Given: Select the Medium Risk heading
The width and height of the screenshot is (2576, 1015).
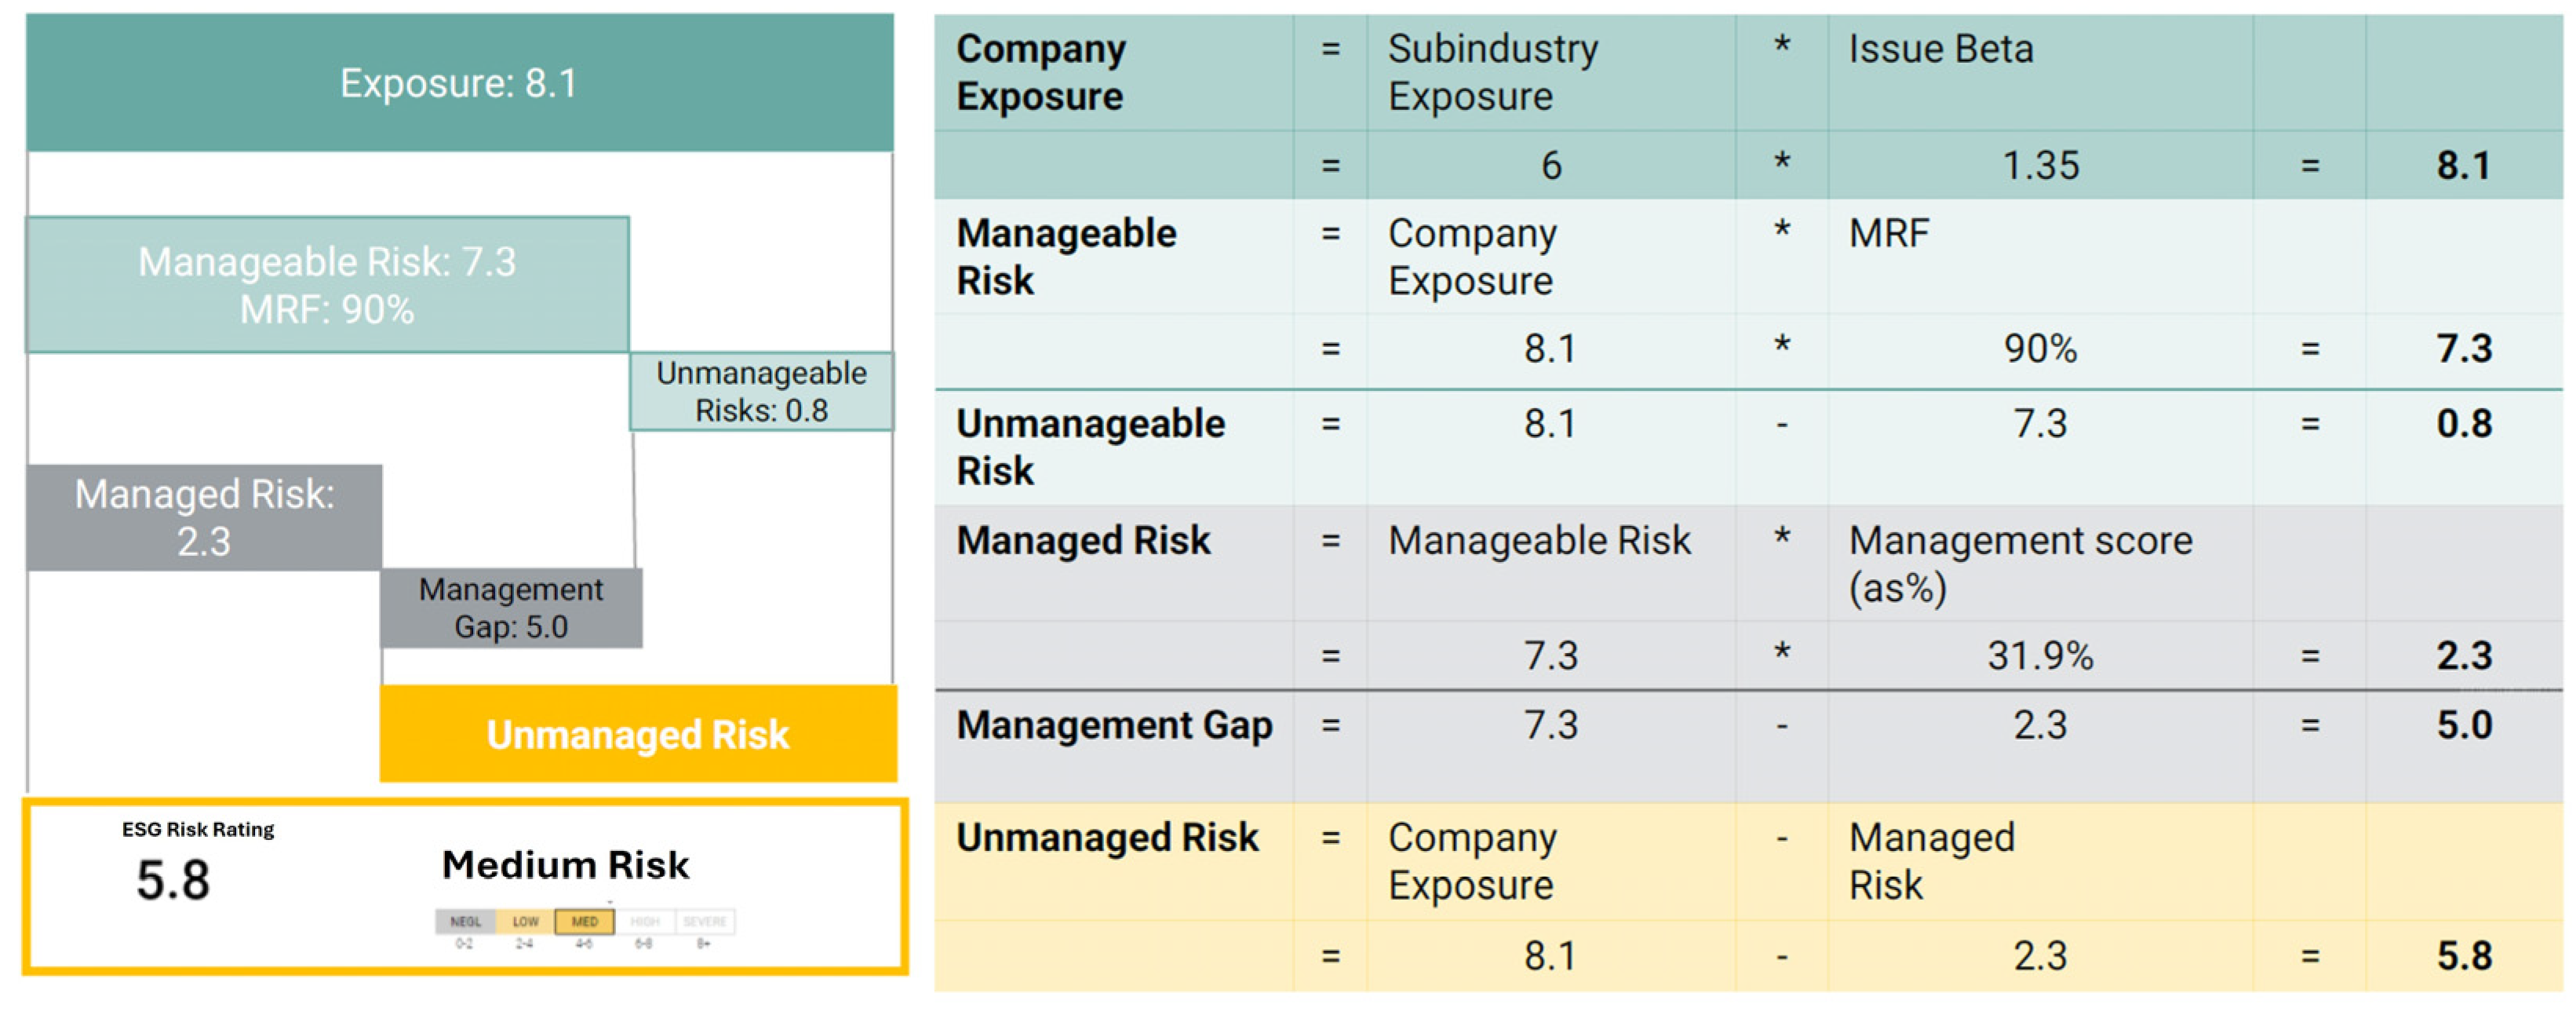Looking at the screenshot, I should pyautogui.click(x=566, y=865).
